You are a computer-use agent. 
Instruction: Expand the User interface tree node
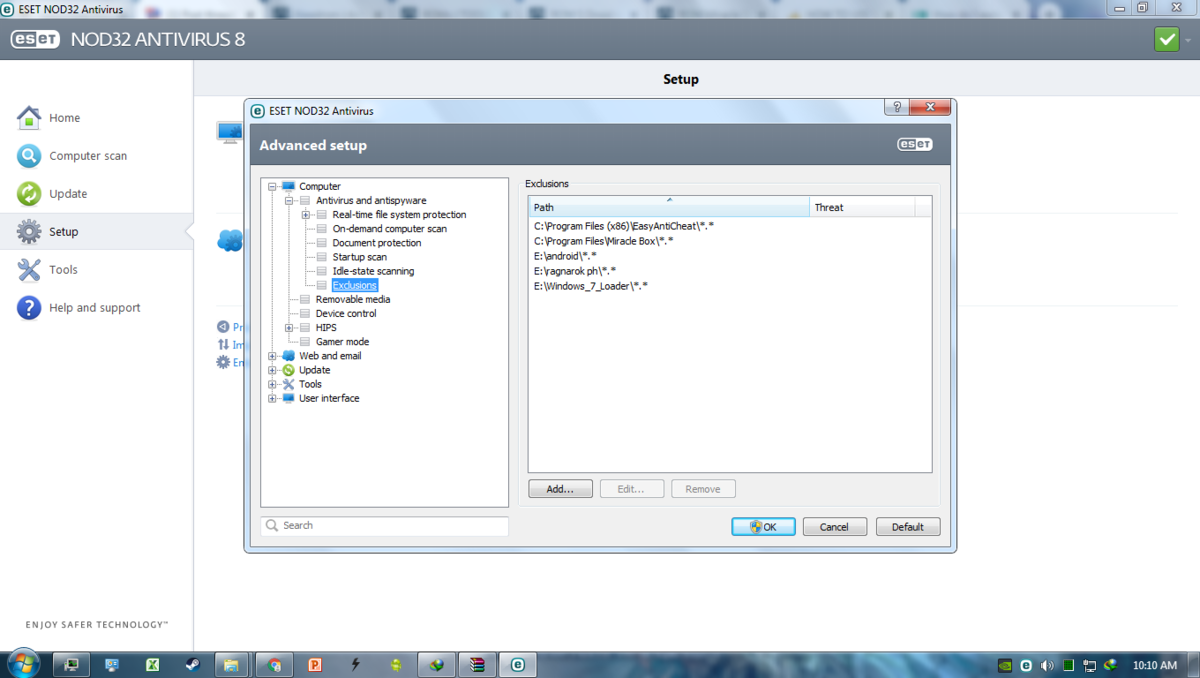[x=272, y=398]
